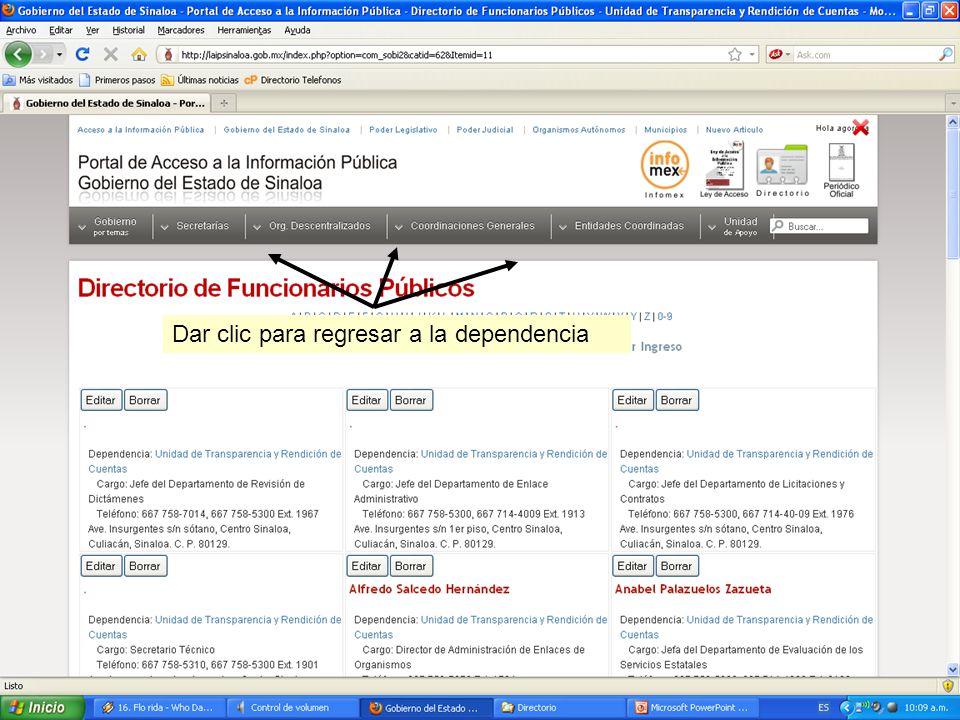Viewport: 960px width, 720px height.
Task: Bookmark this page with the star icon
Action: click(735, 54)
